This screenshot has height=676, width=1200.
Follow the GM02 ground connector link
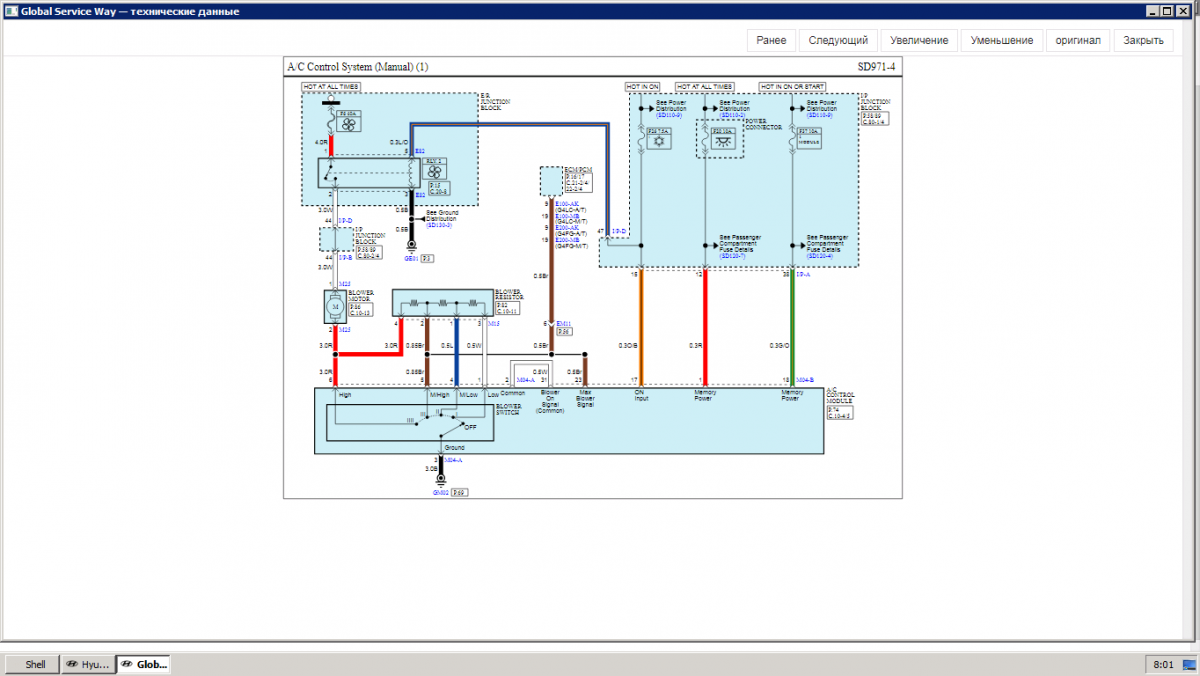click(440, 493)
